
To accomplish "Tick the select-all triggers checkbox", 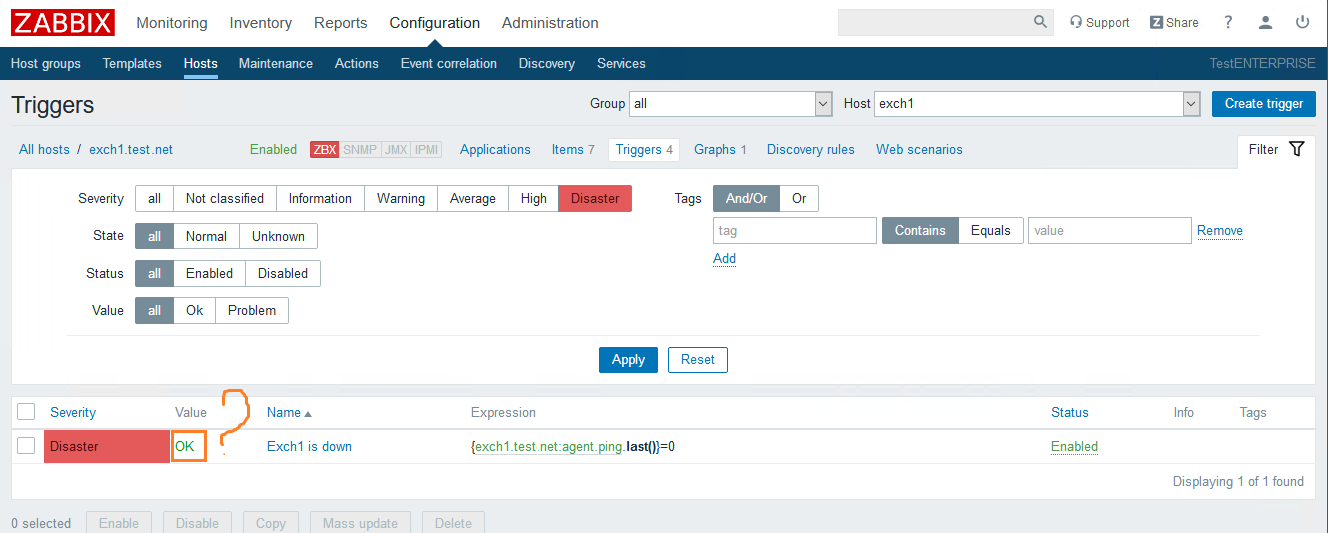I will coord(26,412).
